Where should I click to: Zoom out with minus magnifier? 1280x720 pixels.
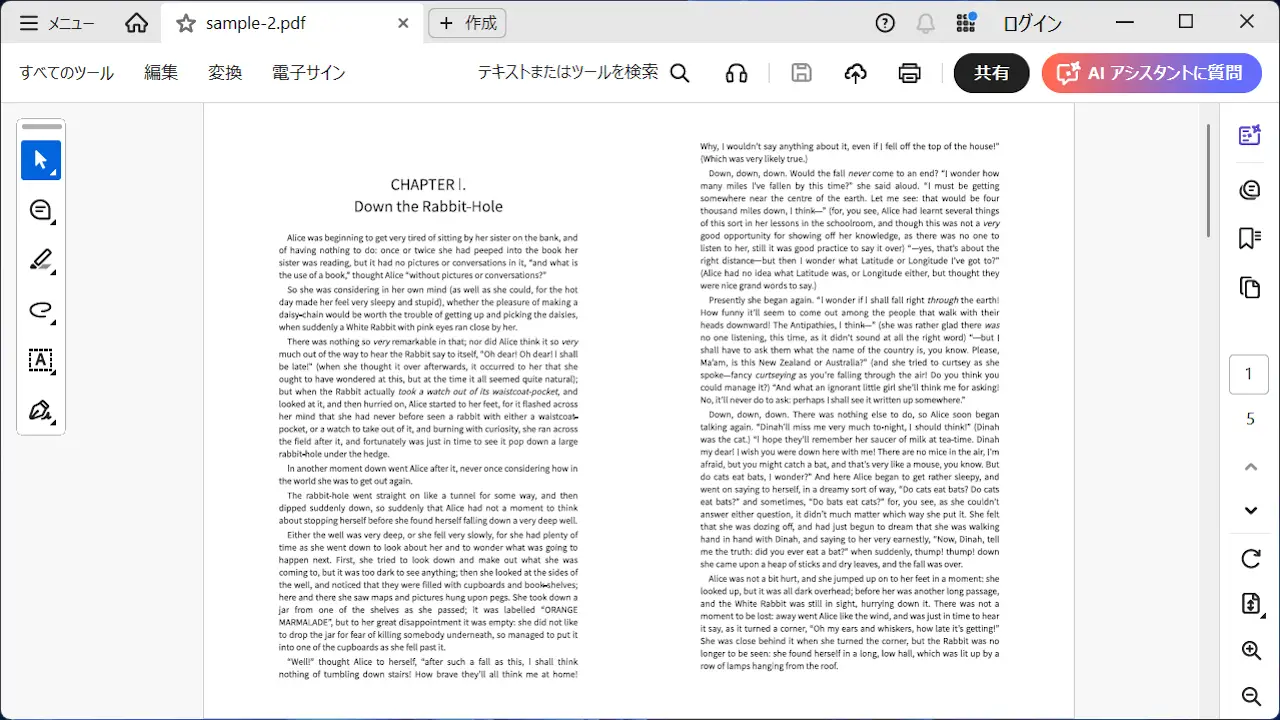click(1250, 696)
